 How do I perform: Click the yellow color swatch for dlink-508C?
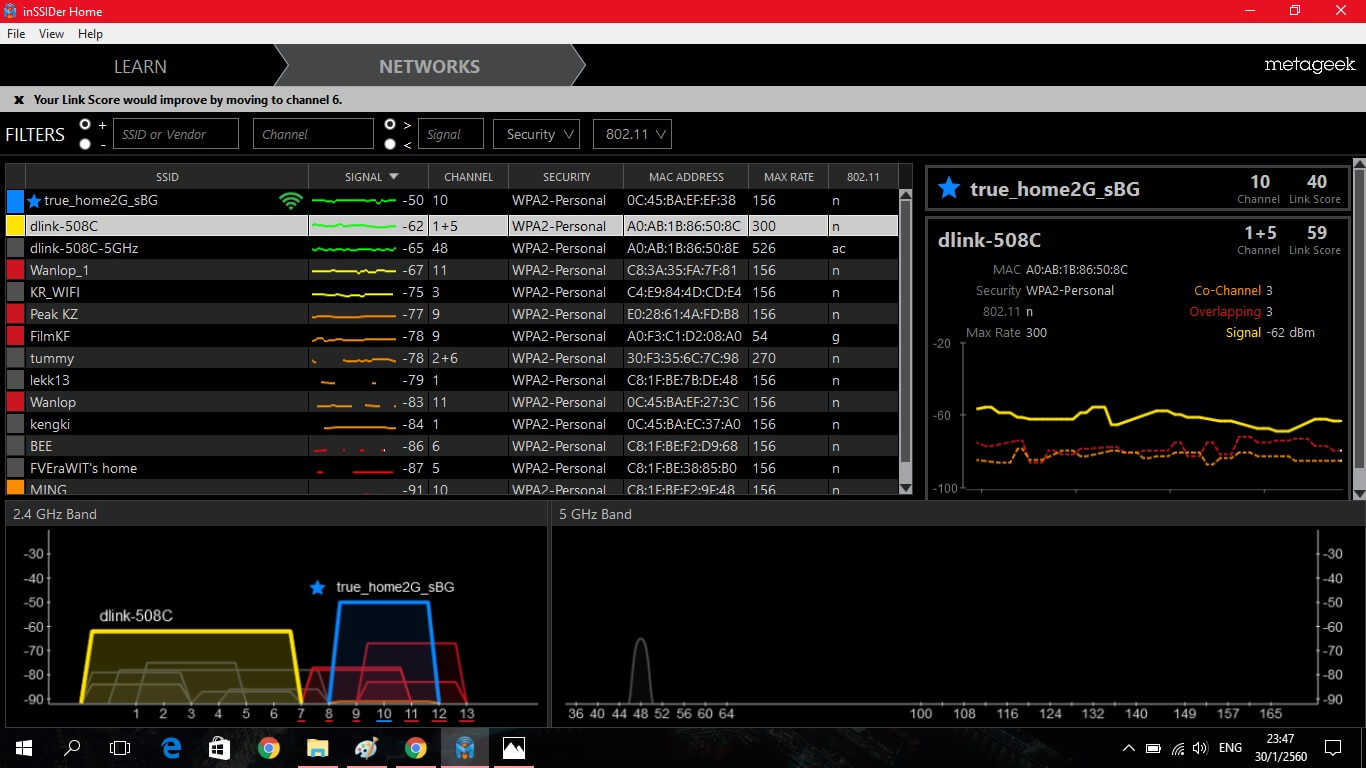pos(15,226)
